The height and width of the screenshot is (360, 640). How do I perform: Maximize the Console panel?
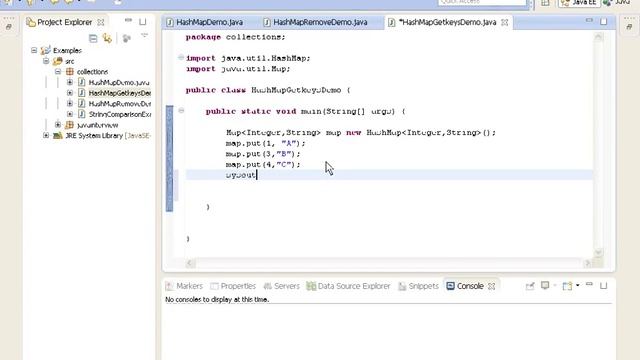[603, 286]
